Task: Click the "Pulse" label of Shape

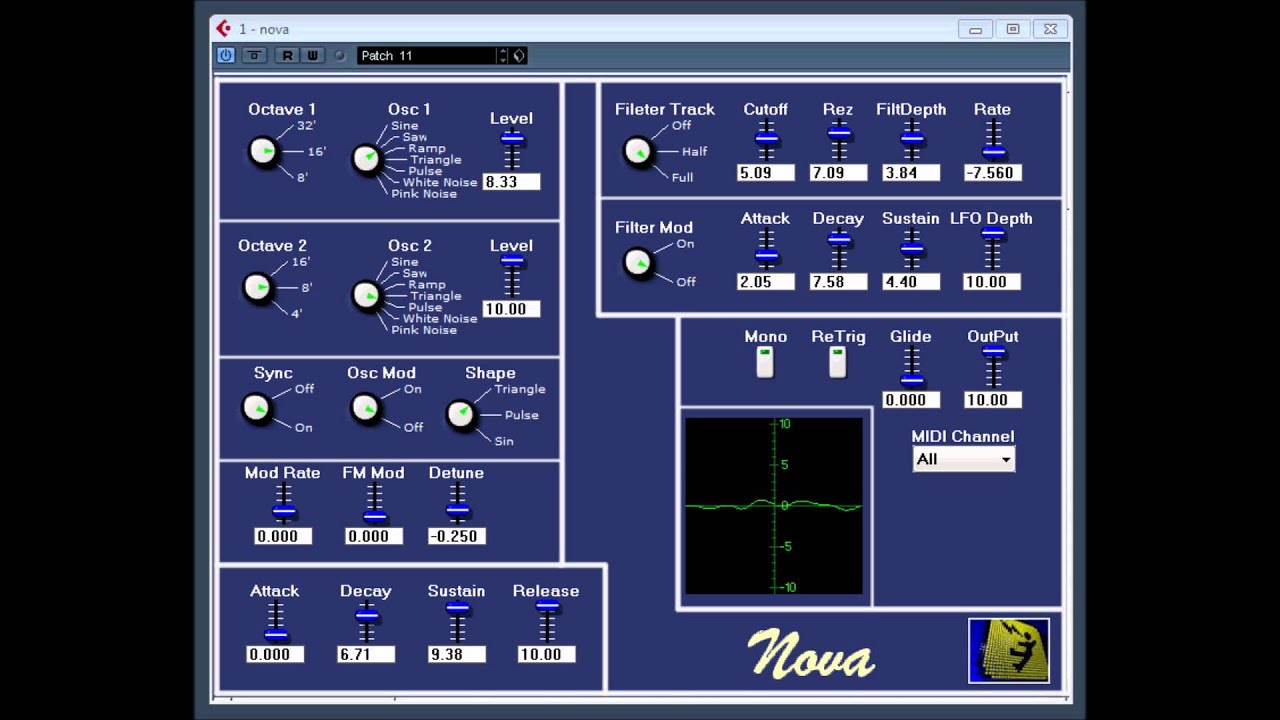Action: 522,415
